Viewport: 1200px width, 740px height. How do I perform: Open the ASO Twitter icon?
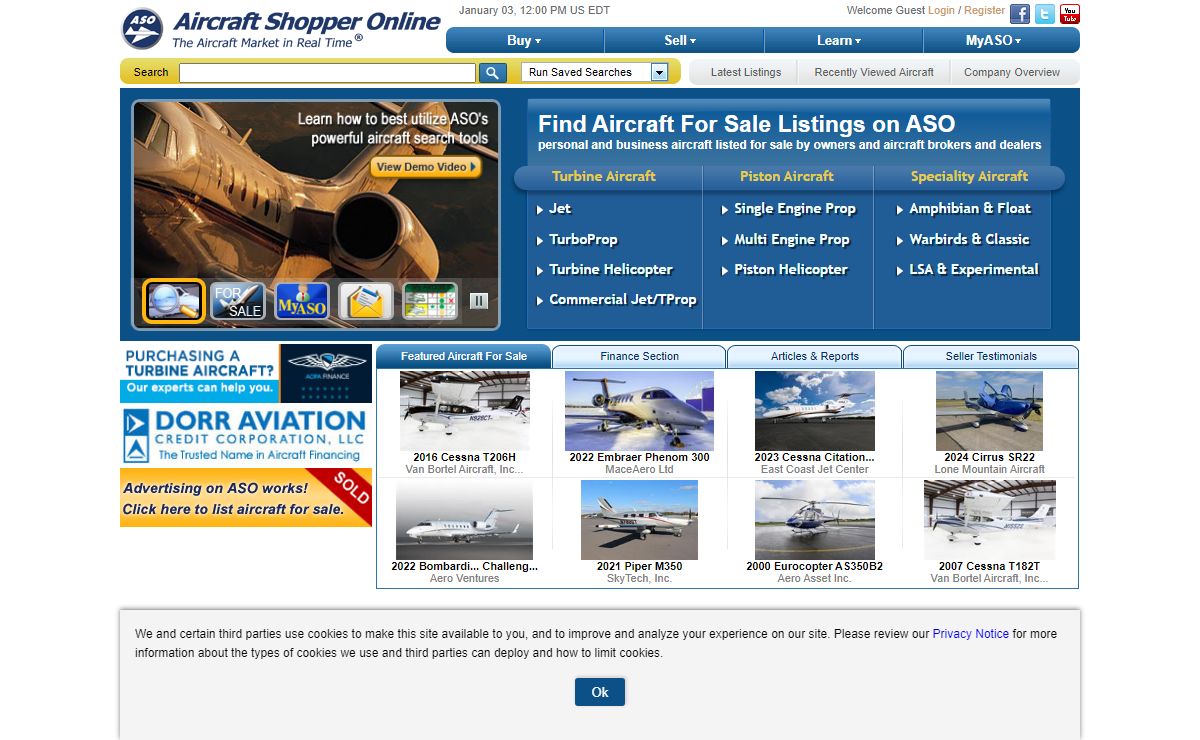1045,14
